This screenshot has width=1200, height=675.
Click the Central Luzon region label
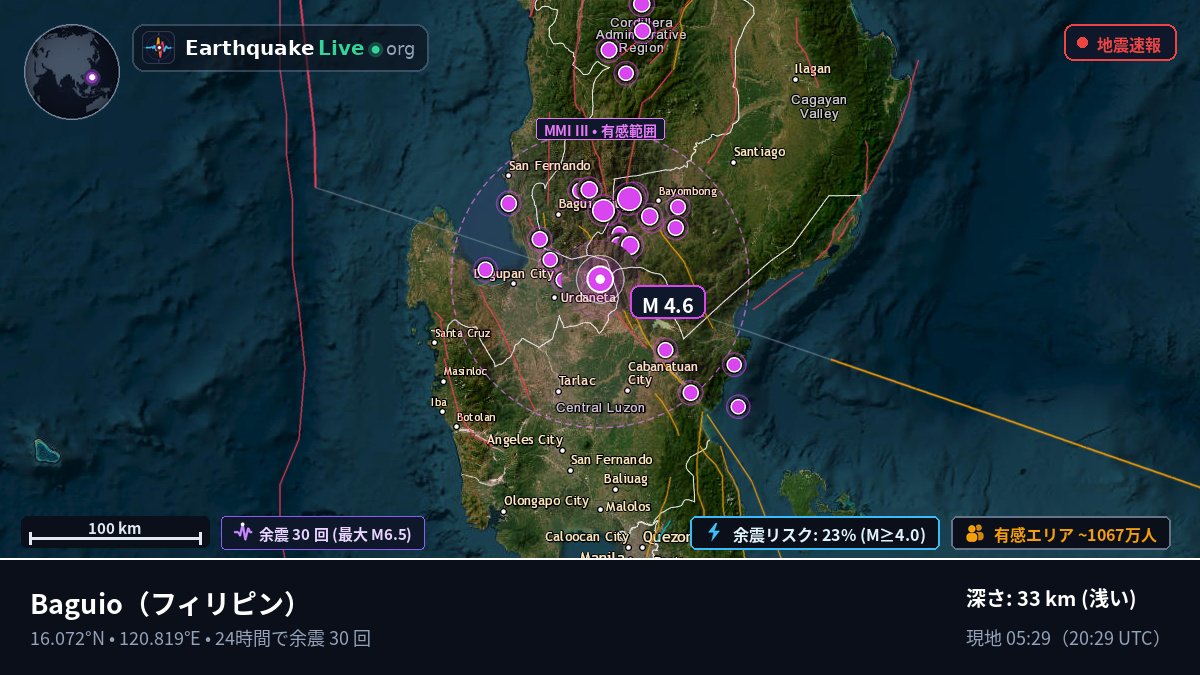tap(600, 407)
